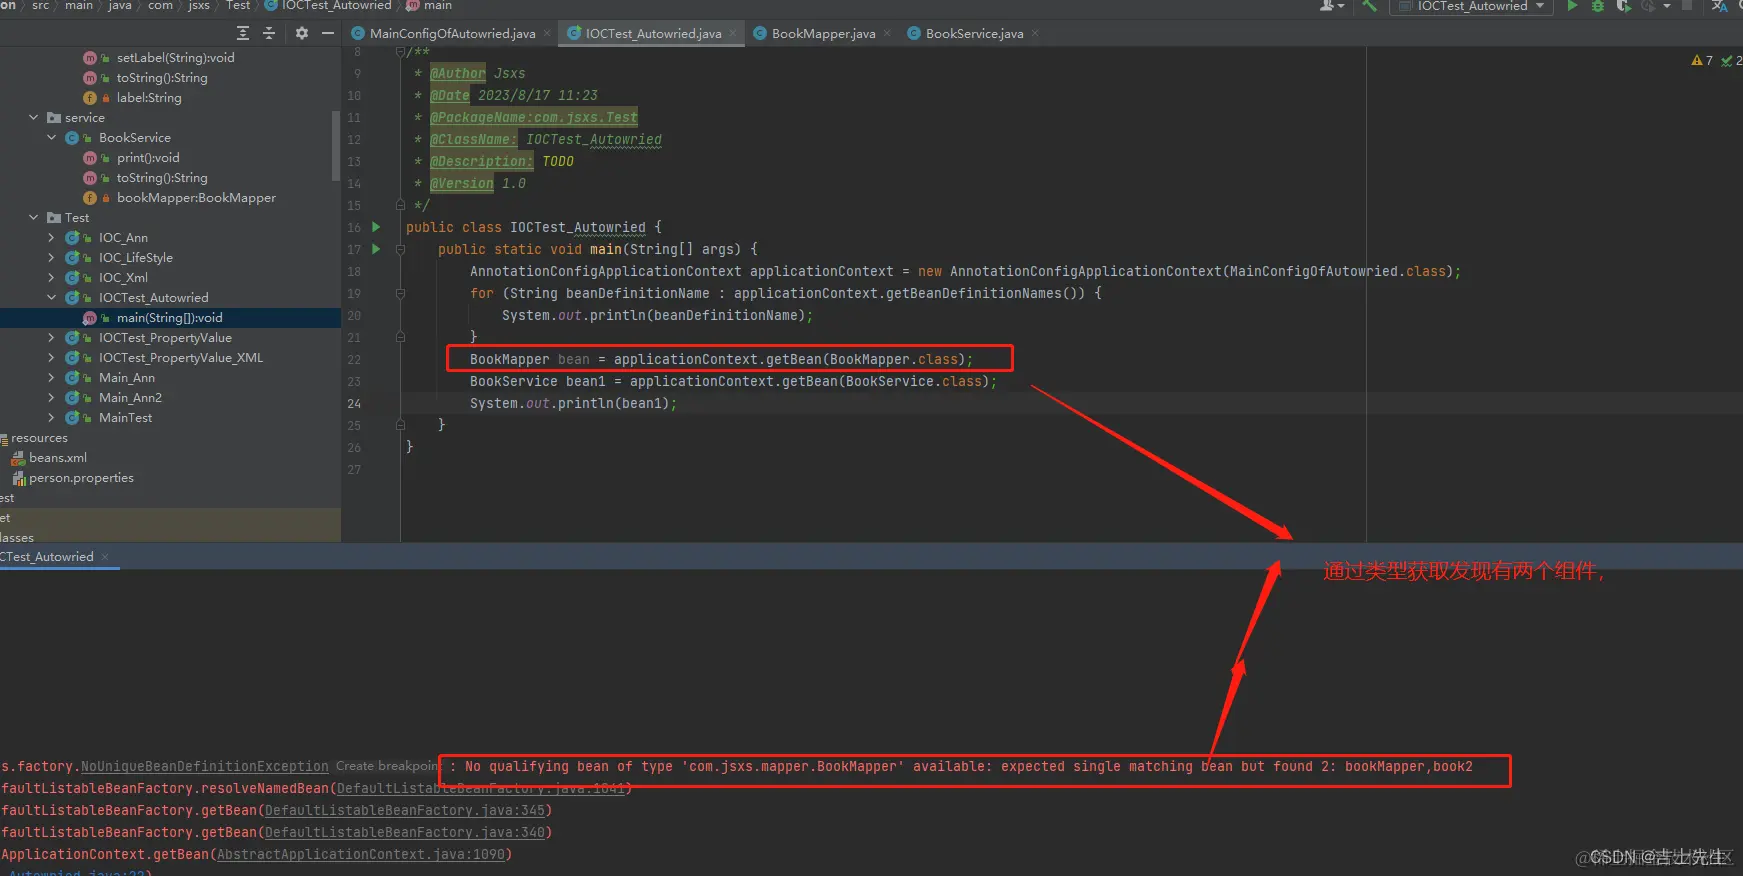Select print():void under BookService
1743x876 pixels.
click(x=148, y=158)
